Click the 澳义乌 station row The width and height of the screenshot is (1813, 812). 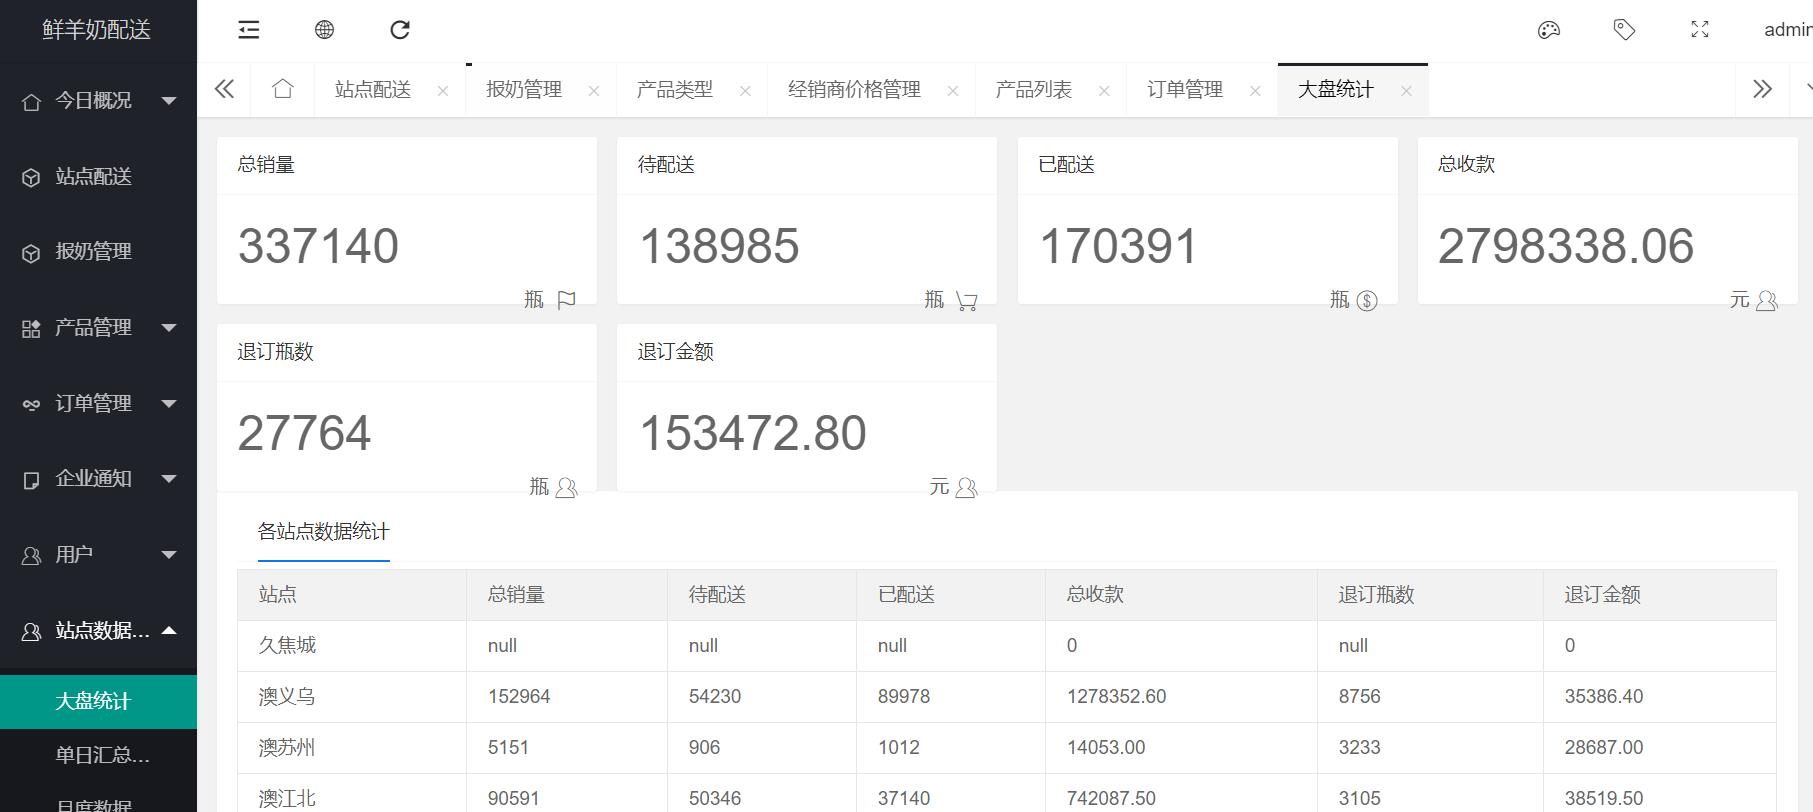coord(1006,696)
